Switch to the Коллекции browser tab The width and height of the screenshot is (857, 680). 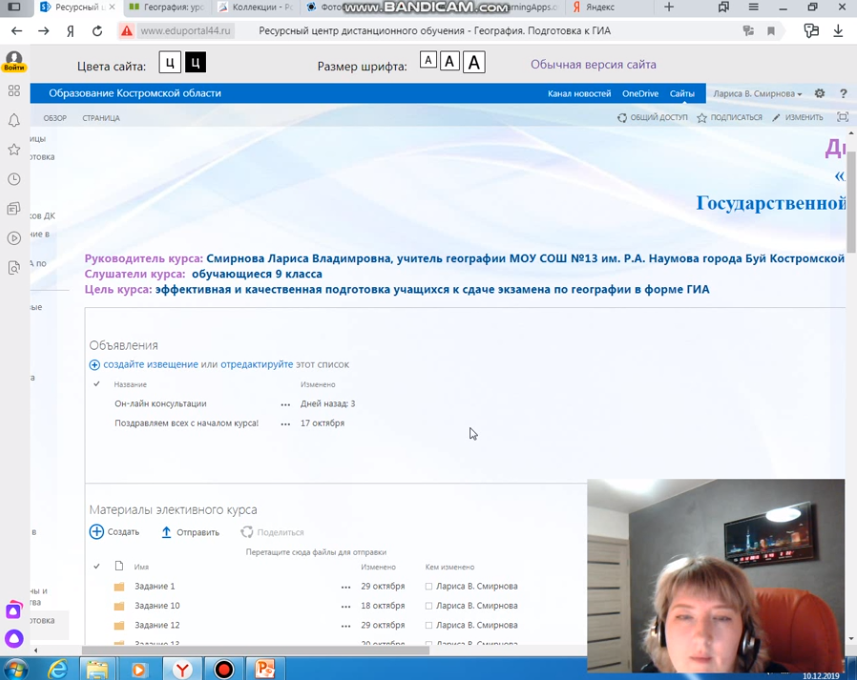[256, 7]
